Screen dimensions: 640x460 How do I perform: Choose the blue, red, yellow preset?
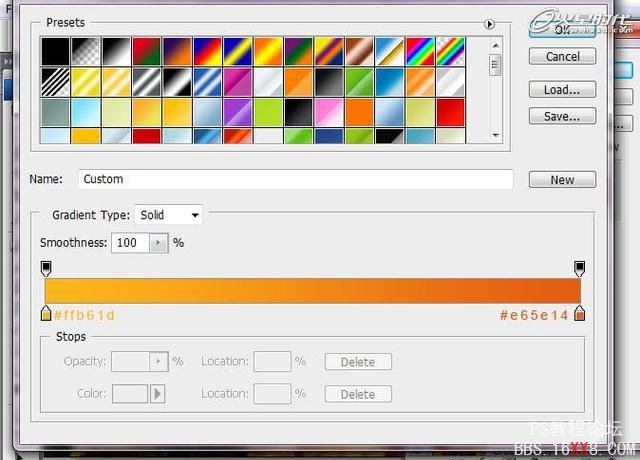(207, 51)
